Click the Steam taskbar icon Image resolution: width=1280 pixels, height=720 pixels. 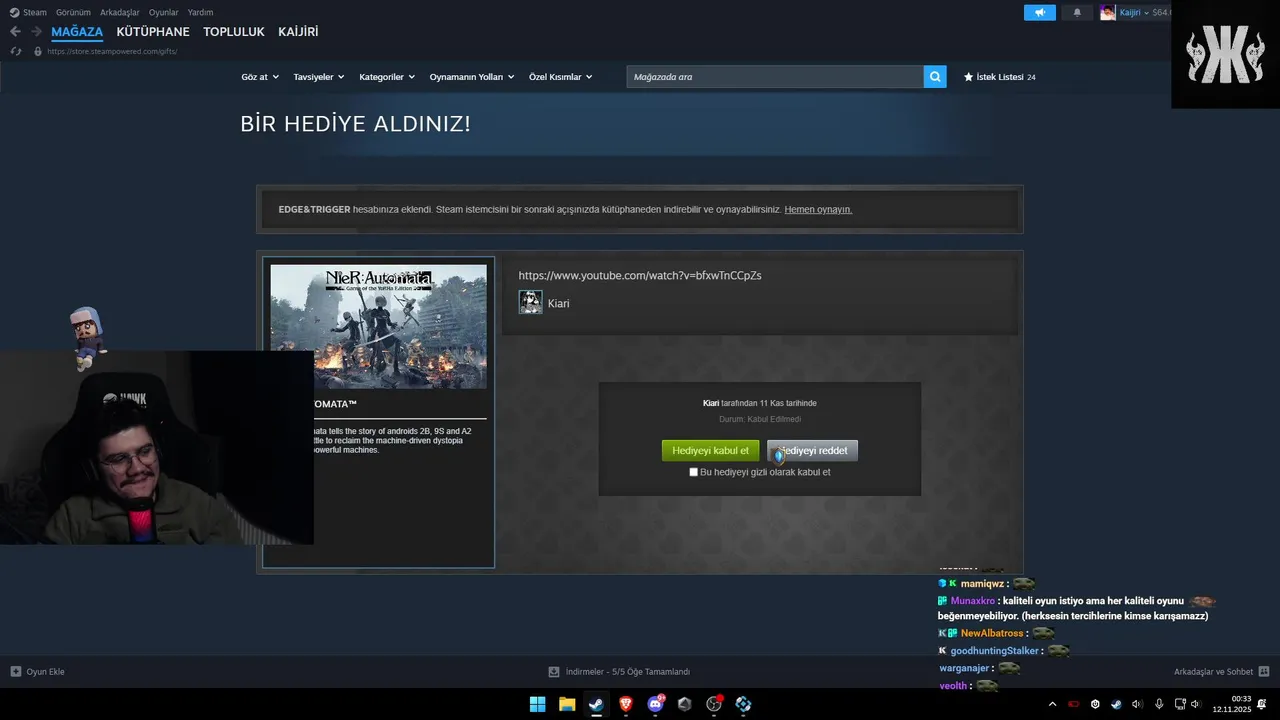[x=596, y=704]
